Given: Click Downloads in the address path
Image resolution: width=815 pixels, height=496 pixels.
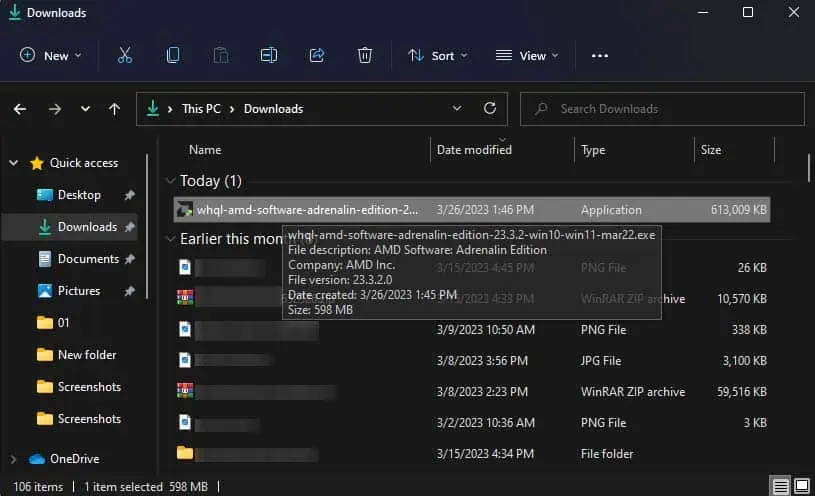Looking at the screenshot, I should pyautogui.click(x=273, y=109).
